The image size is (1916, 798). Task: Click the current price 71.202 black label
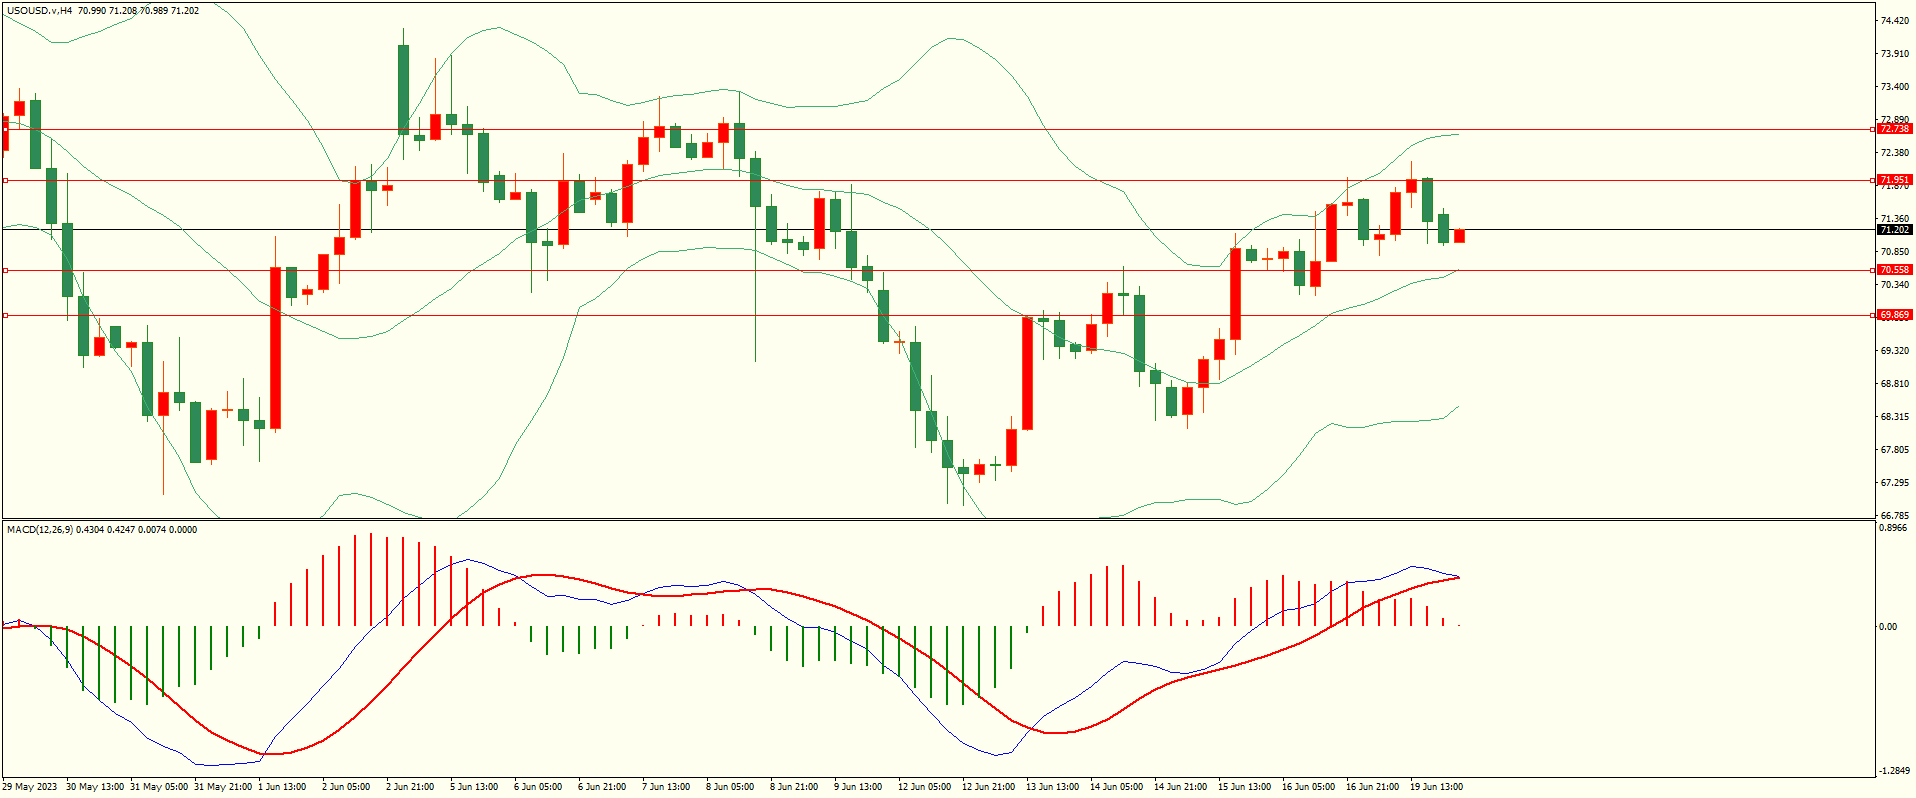[x=1894, y=230]
